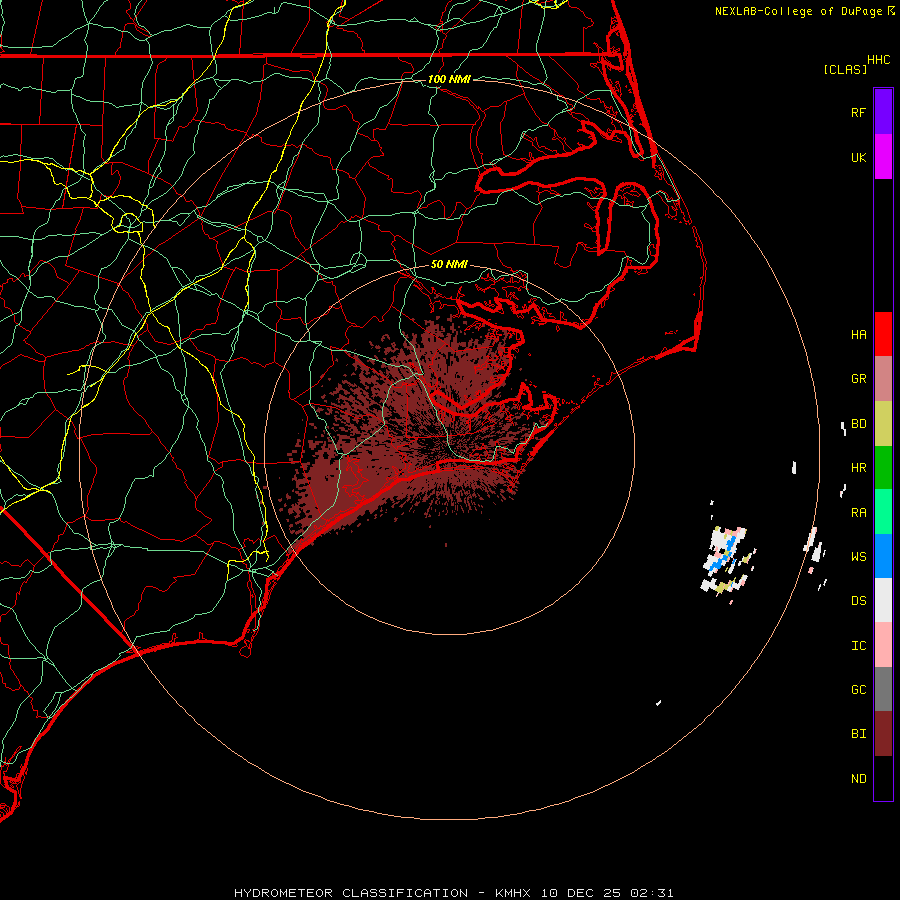Click the "GR" legend label
The width and height of the screenshot is (900, 900).
click(858, 379)
